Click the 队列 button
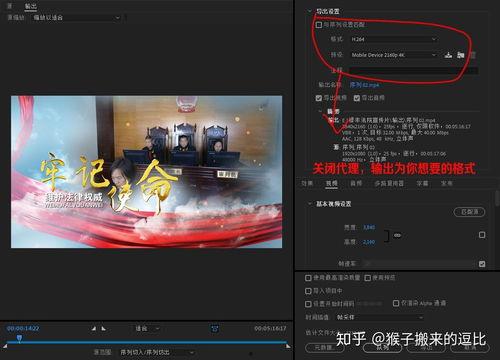The image size is (500, 360). click(x=383, y=348)
